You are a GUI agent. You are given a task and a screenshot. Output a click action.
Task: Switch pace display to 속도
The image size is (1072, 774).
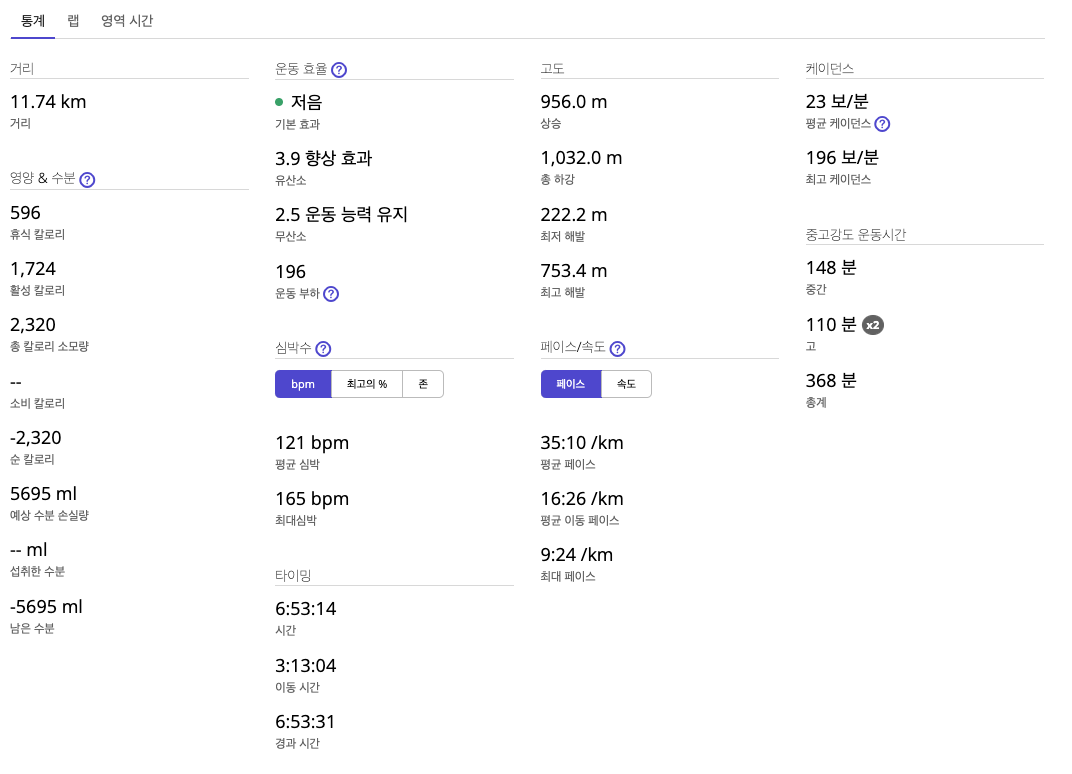[628, 383]
